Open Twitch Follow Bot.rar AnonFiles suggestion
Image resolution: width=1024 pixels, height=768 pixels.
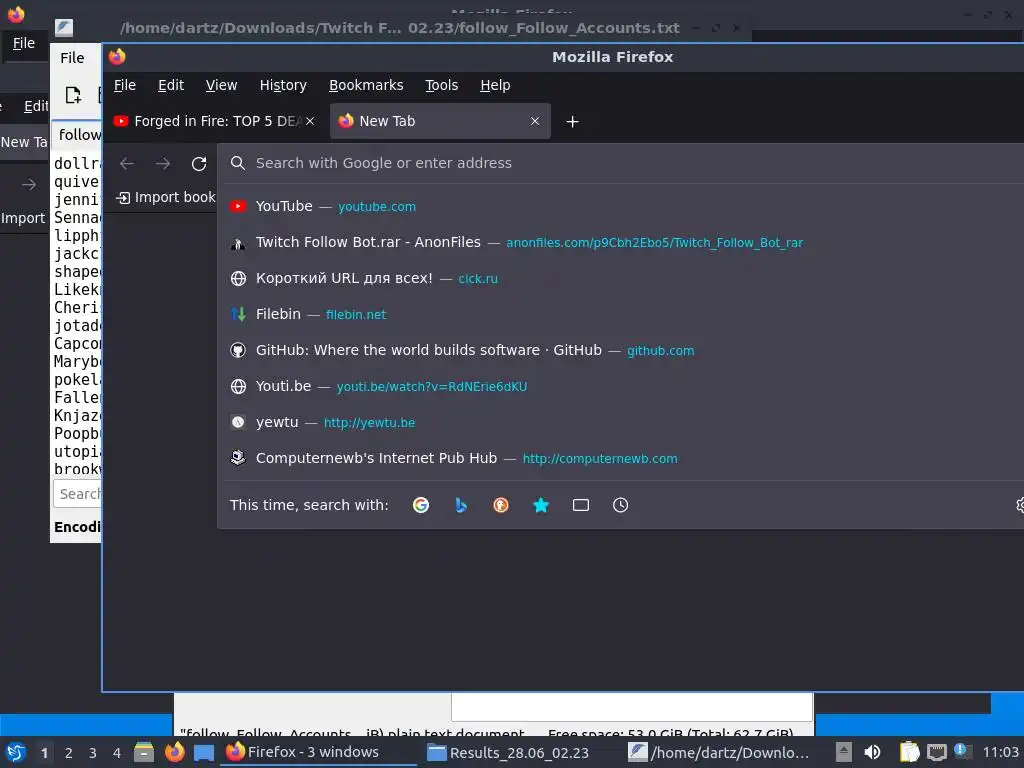[620, 242]
